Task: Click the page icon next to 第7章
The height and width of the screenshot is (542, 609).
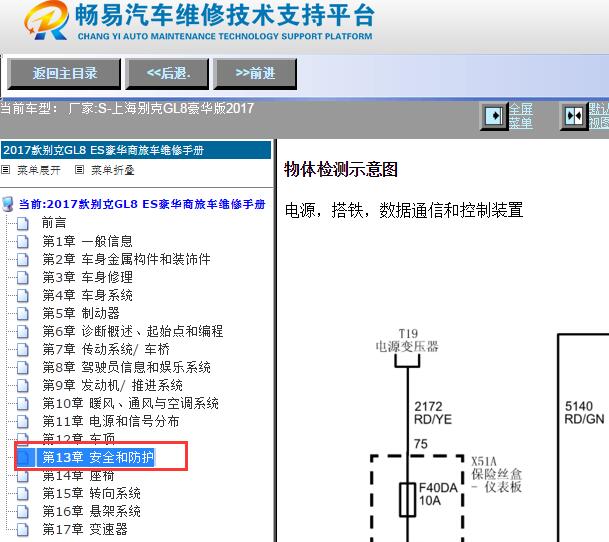Action: (x=23, y=350)
